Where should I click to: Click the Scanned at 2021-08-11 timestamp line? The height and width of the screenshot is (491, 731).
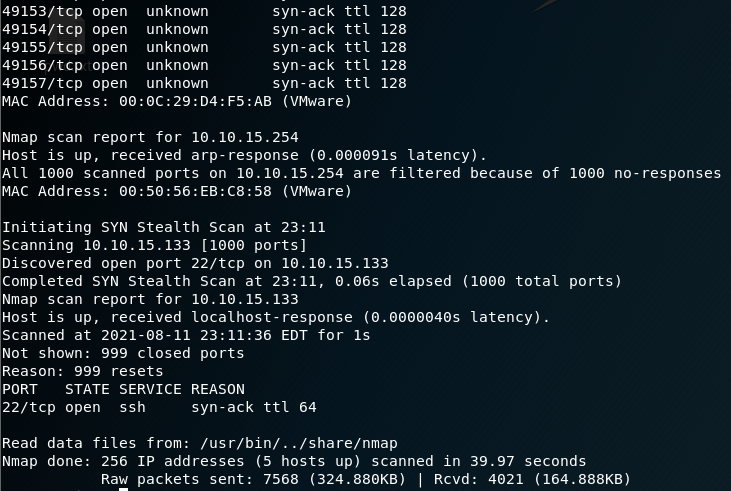(186, 335)
